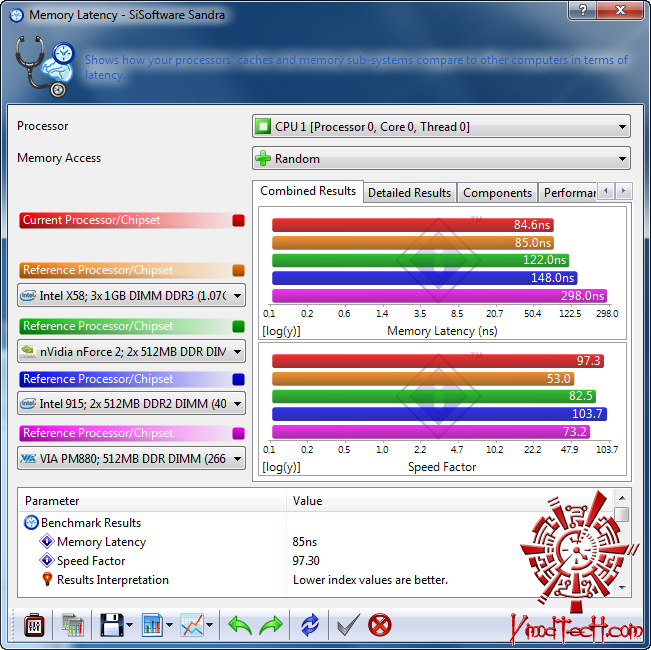651x650 pixels.
Task: Open the Intel X58 reference dropdown
Action: pos(131,295)
